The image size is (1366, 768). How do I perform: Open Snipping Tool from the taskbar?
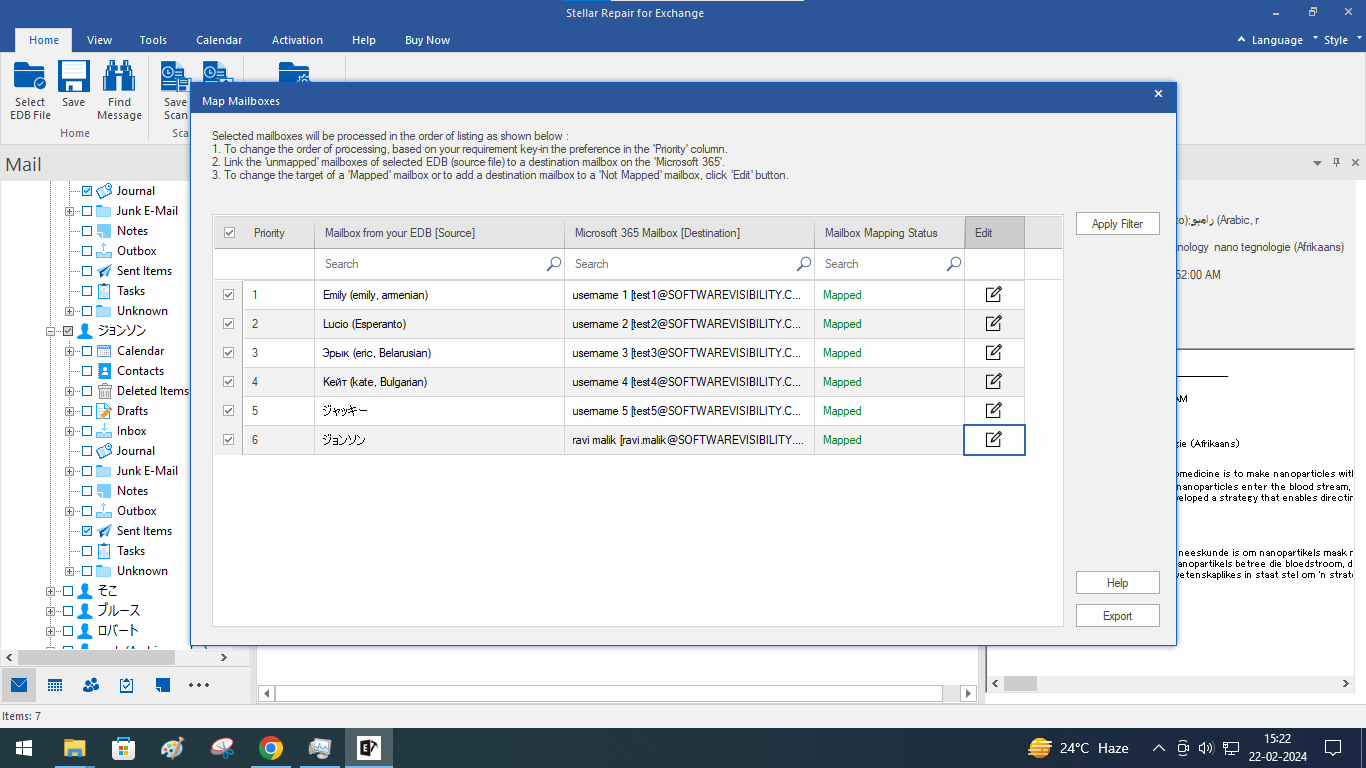[x=222, y=748]
